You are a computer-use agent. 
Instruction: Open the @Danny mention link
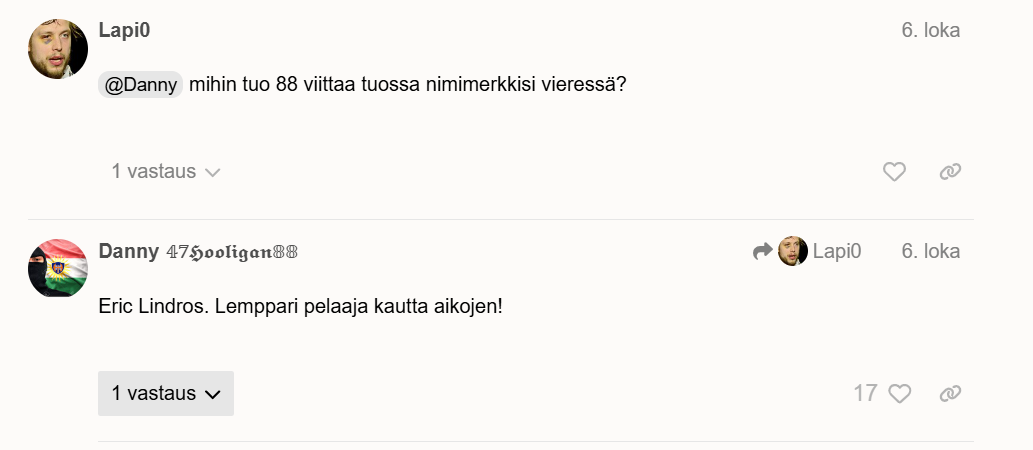click(x=140, y=85)
